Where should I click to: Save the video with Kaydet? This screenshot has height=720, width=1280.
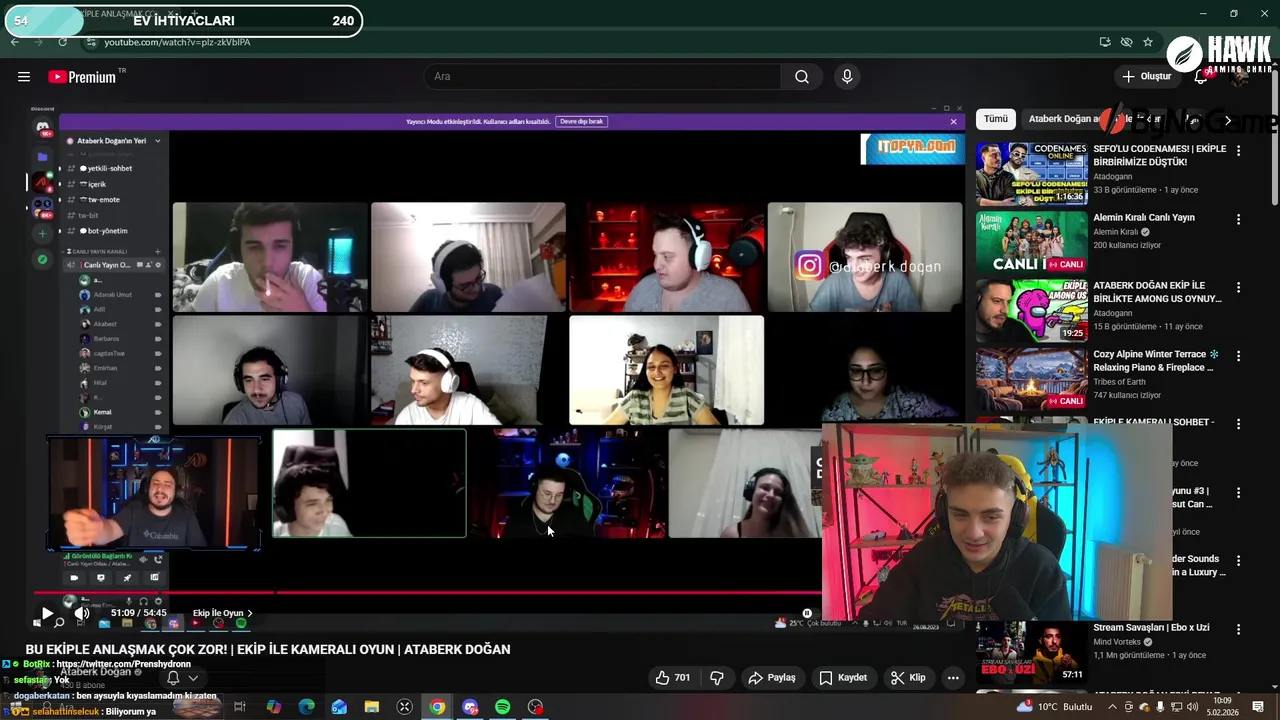point(843,678)
